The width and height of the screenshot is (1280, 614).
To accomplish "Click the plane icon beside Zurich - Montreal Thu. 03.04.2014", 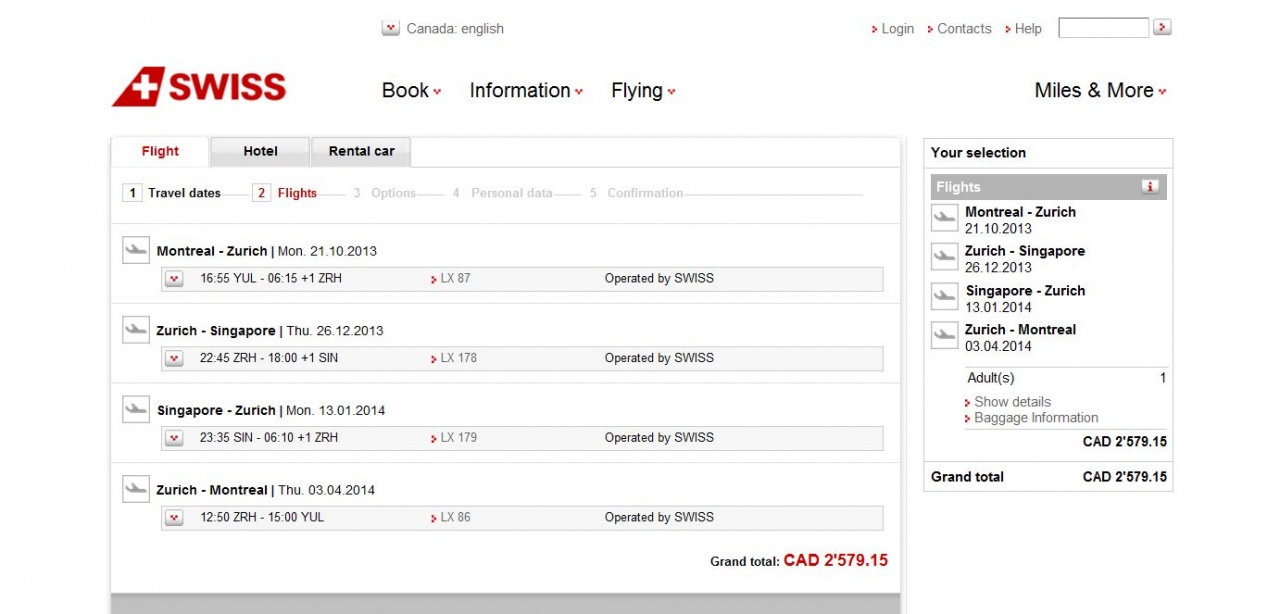I will [136, 488].
